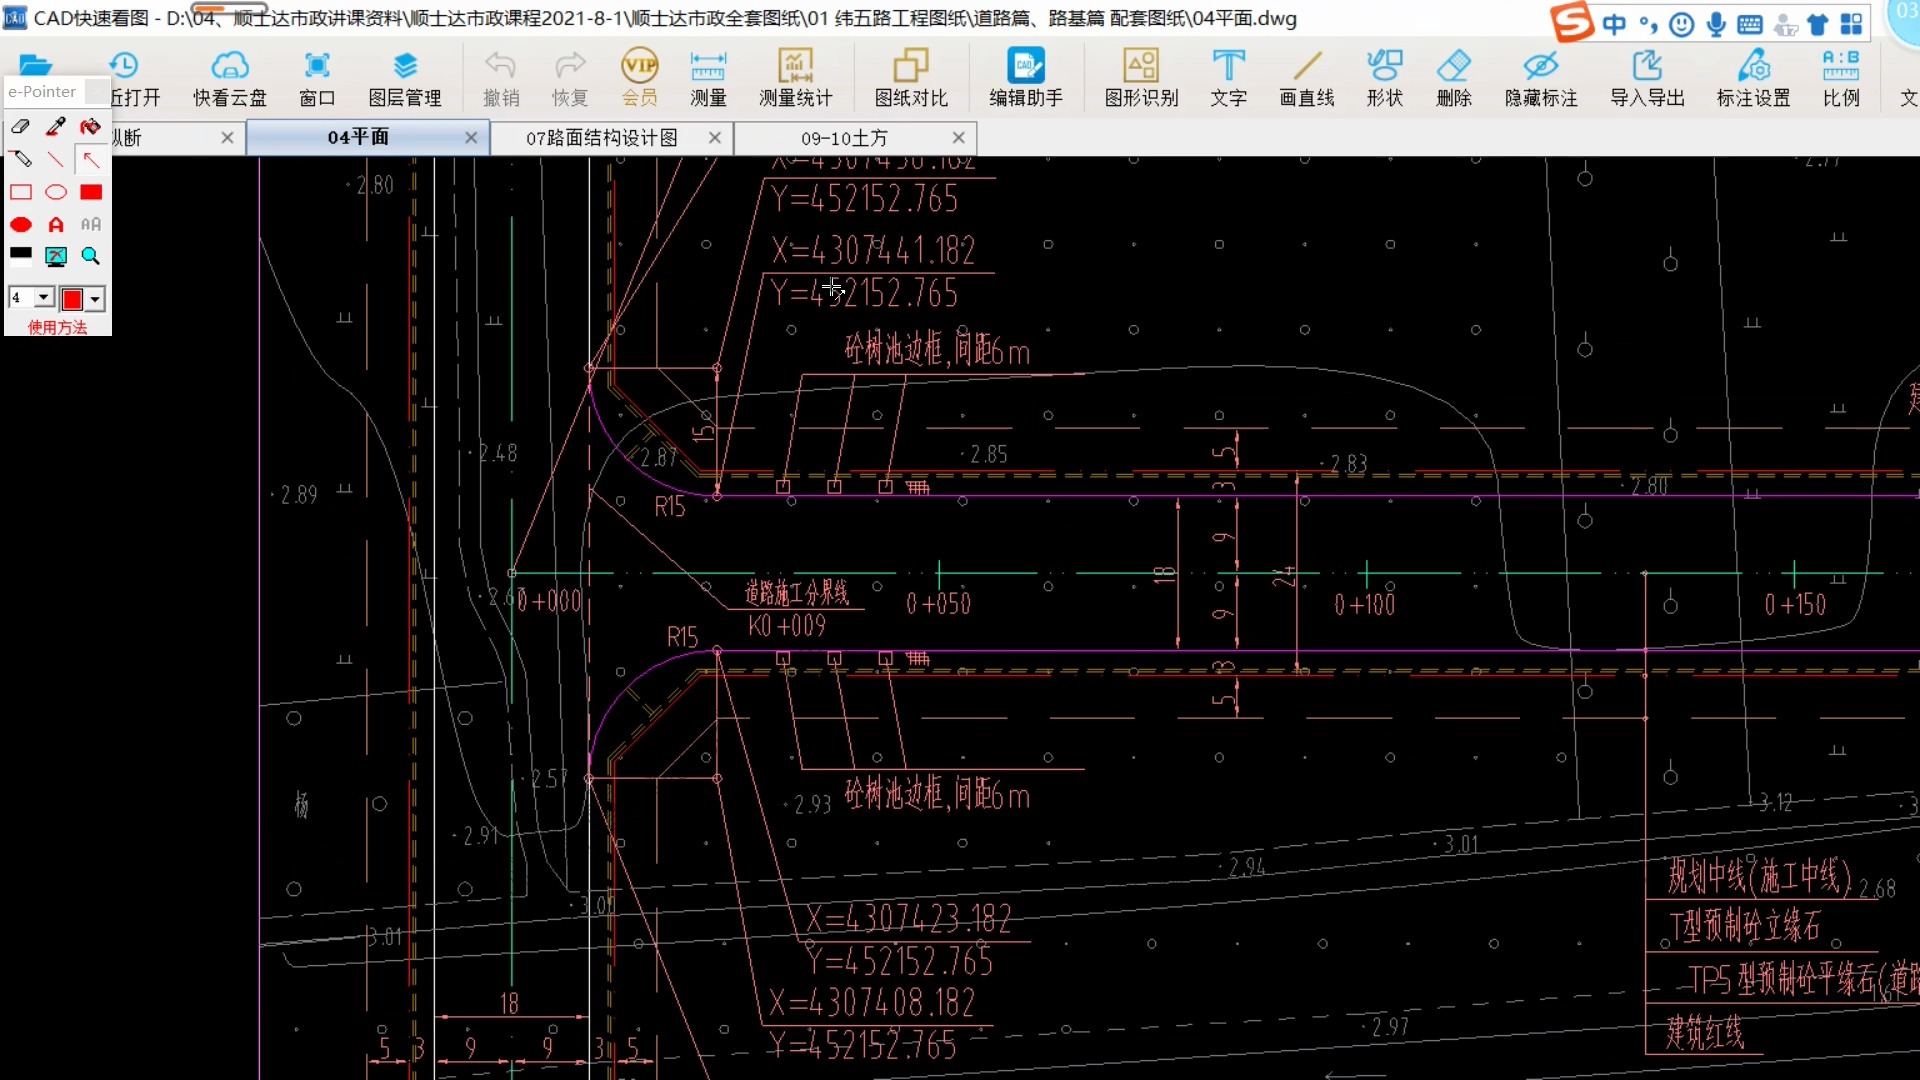Select e-Pointer arrow tool
This screenshot has width=1920, height=1080.
(x=91, y=159)
